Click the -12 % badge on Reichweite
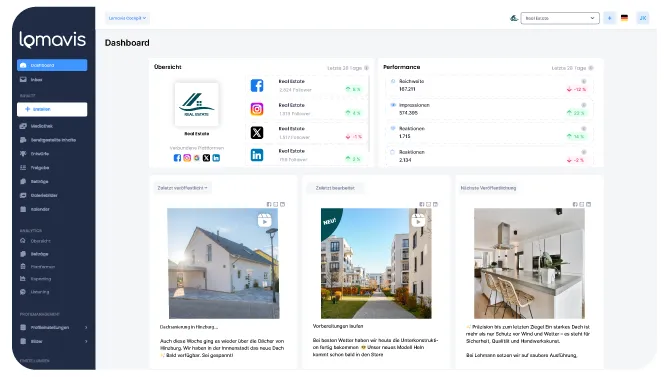The height and width of the screenshot is (377, 669). (576, 89)
